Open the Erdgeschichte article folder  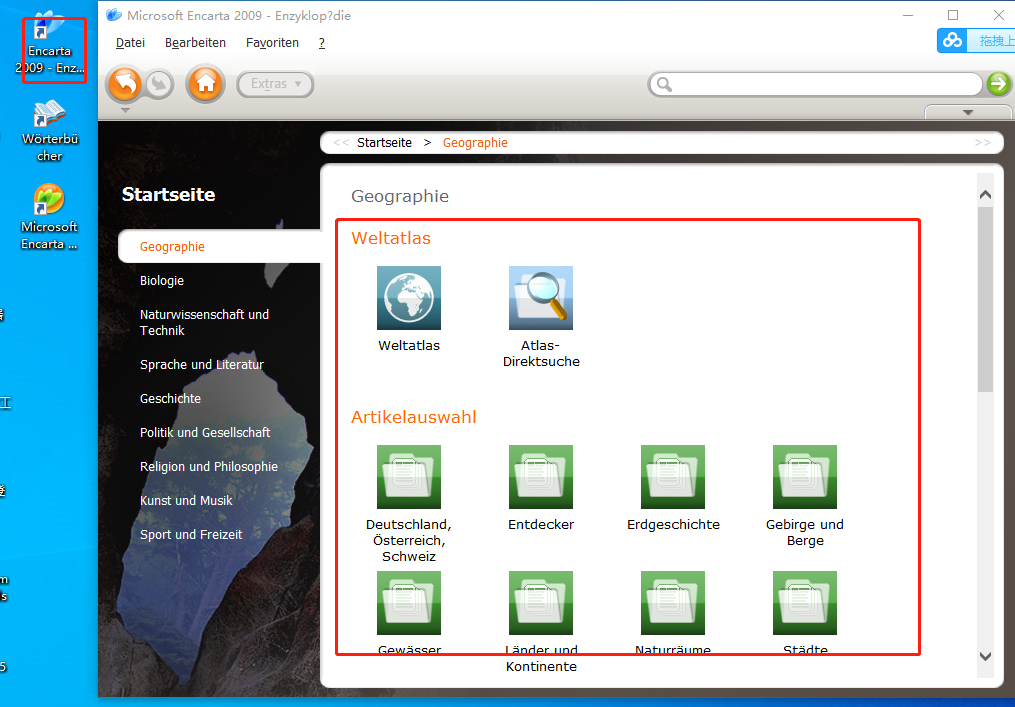(673, 477)
